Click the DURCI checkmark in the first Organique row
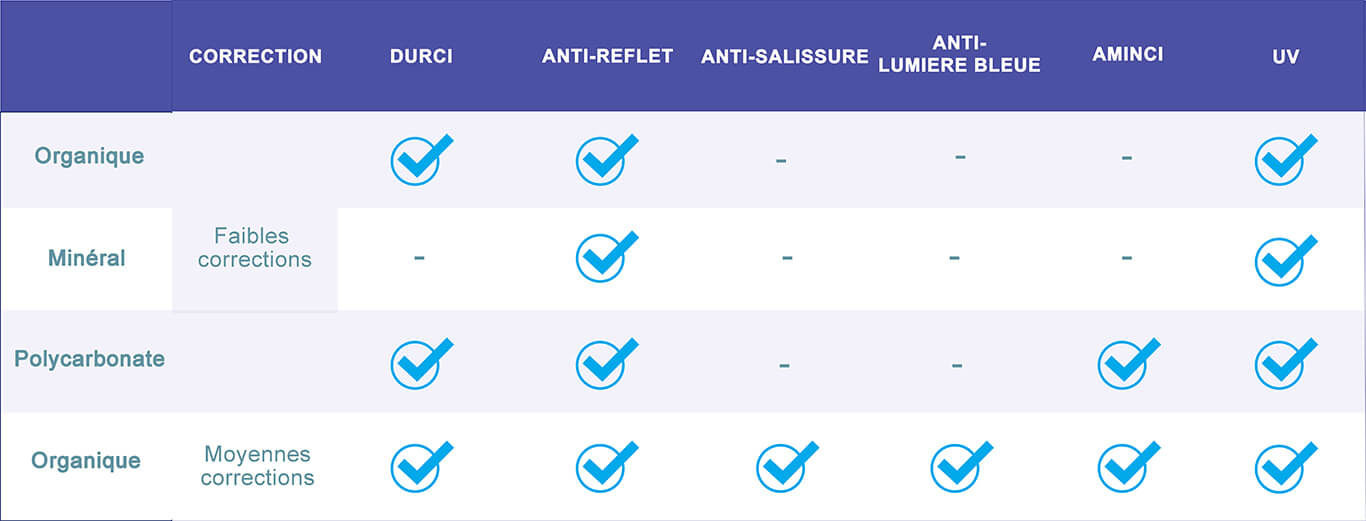The height and width of the screenshot is (521, 1366). pyautogui.click(x=421, y=160)
